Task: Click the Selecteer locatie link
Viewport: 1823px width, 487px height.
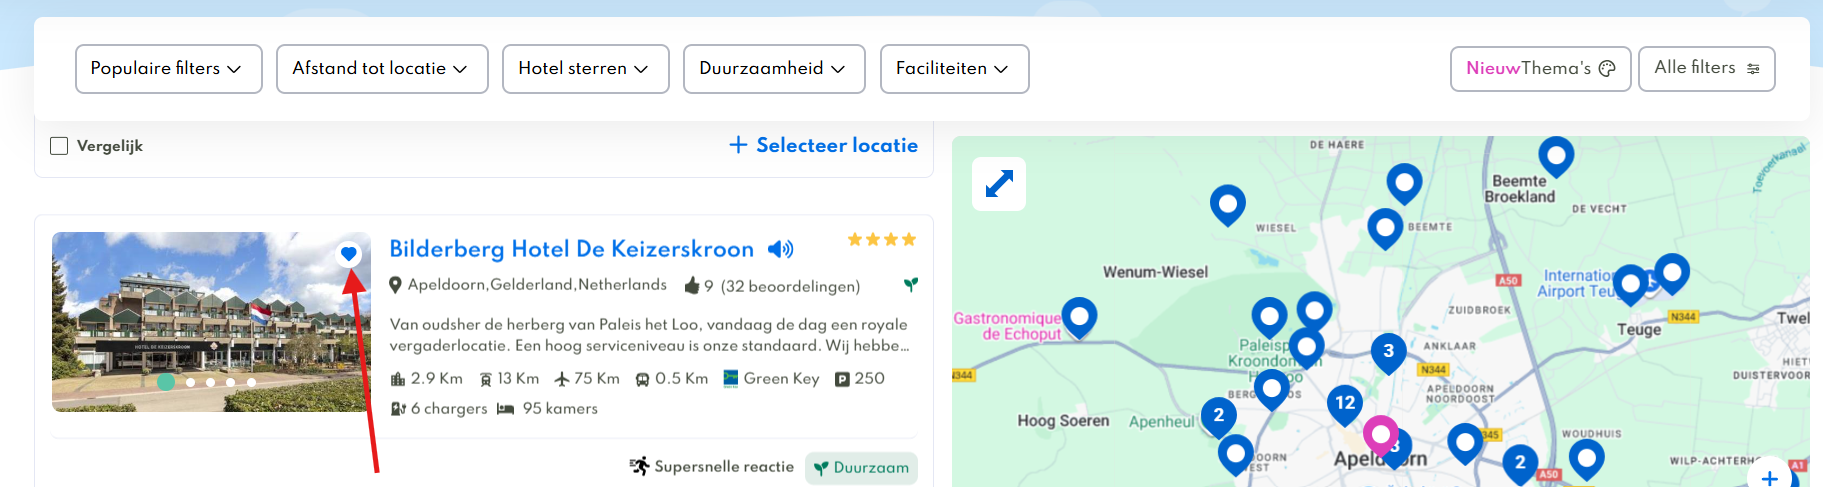Action: (x=824, y=145)
